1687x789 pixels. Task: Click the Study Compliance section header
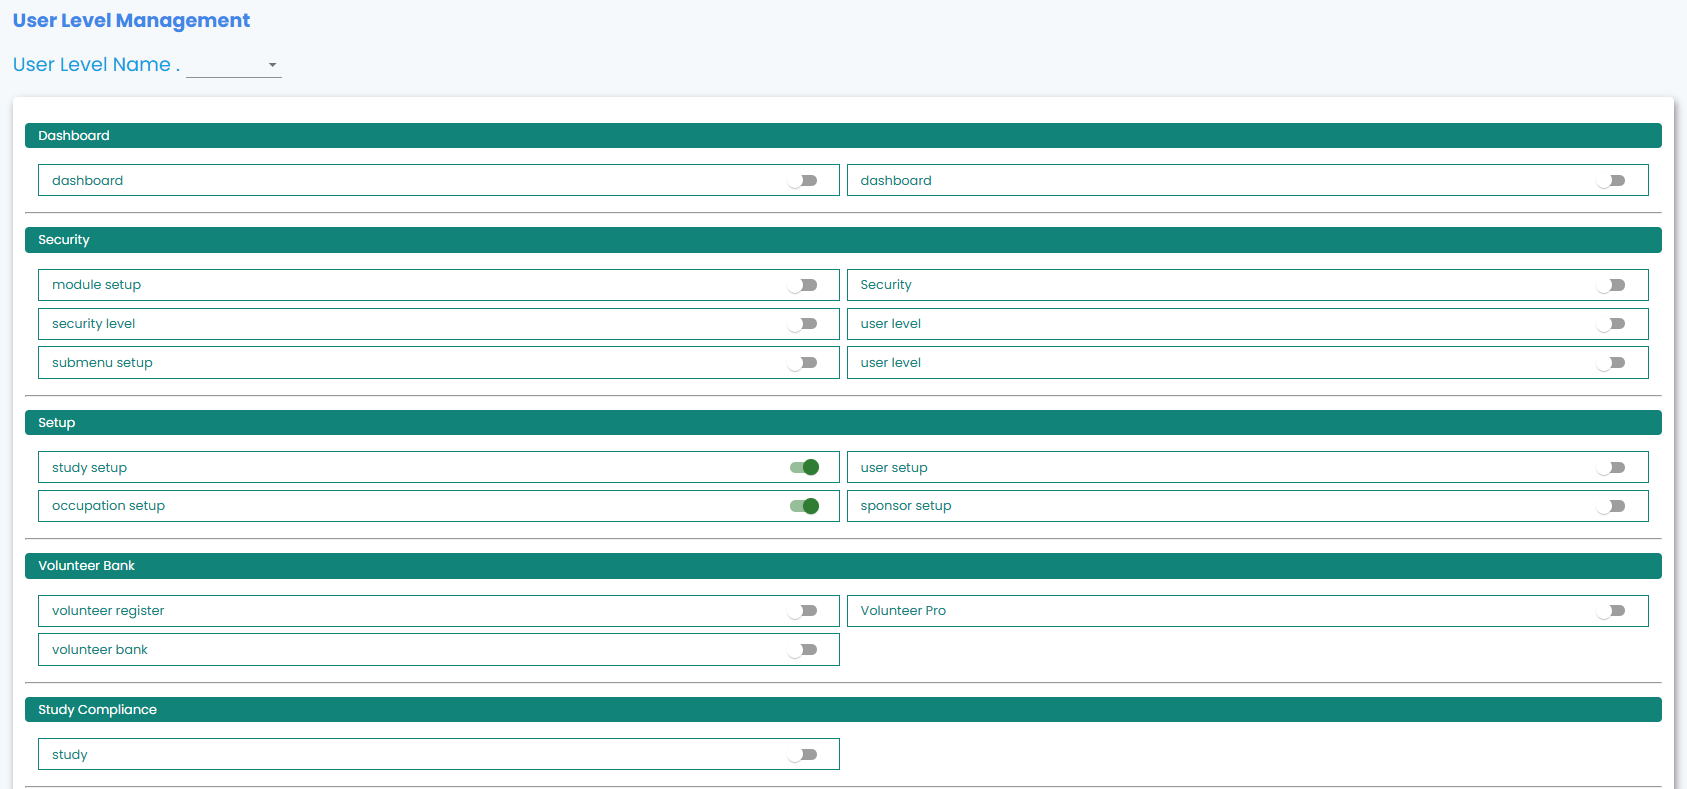pyautogui.click(x=843, y=710)
